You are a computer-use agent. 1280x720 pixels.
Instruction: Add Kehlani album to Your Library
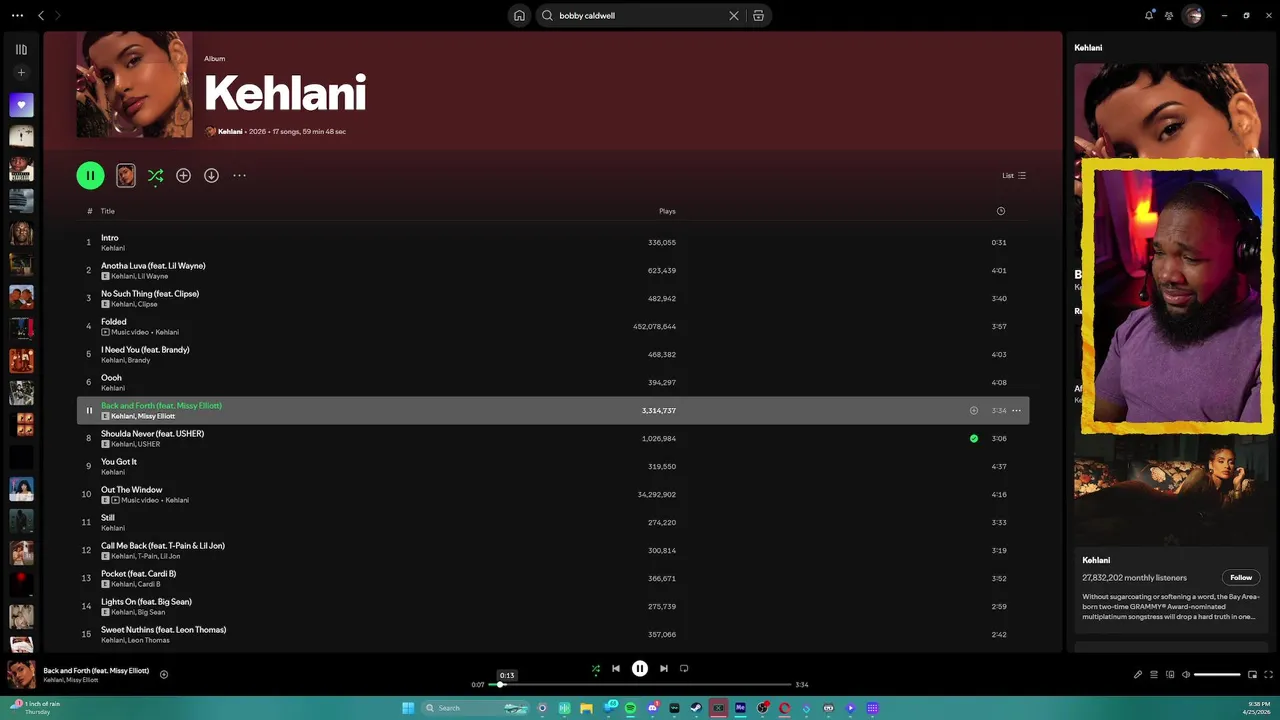183,175
